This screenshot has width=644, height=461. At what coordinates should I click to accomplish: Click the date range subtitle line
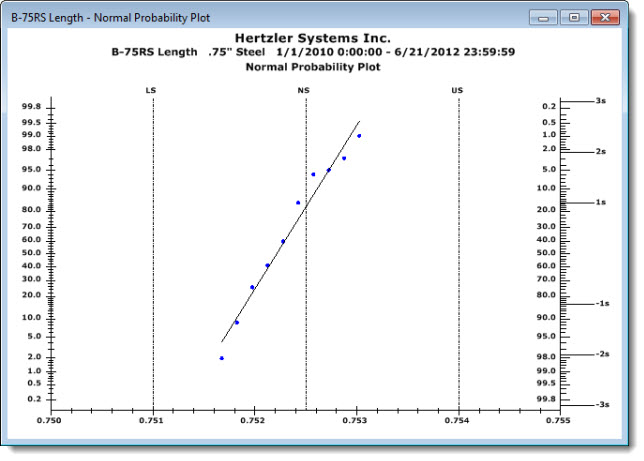[x=314, y=52]
